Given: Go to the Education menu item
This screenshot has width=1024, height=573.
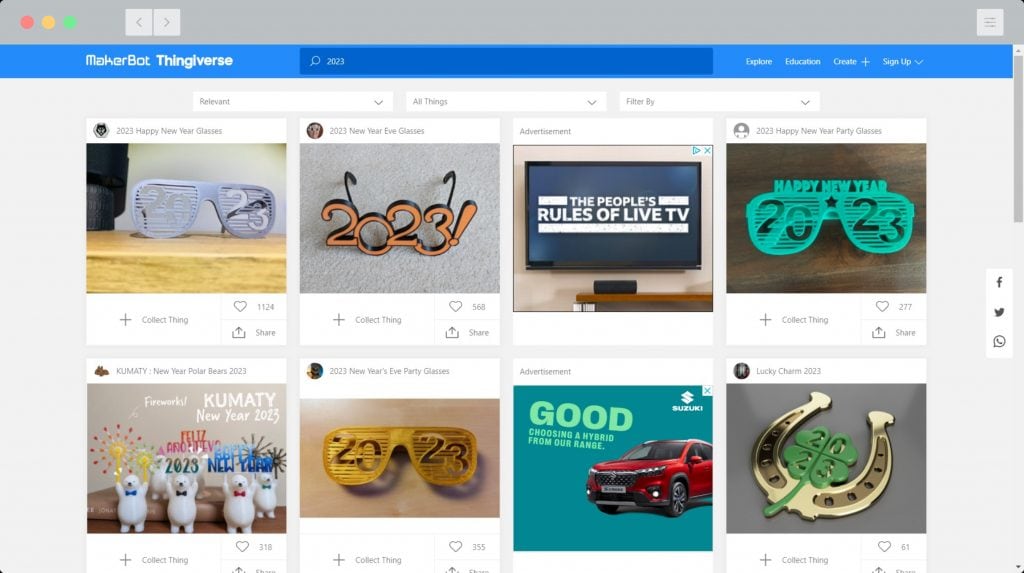Looking at the screenshot, I should [802, 62].
